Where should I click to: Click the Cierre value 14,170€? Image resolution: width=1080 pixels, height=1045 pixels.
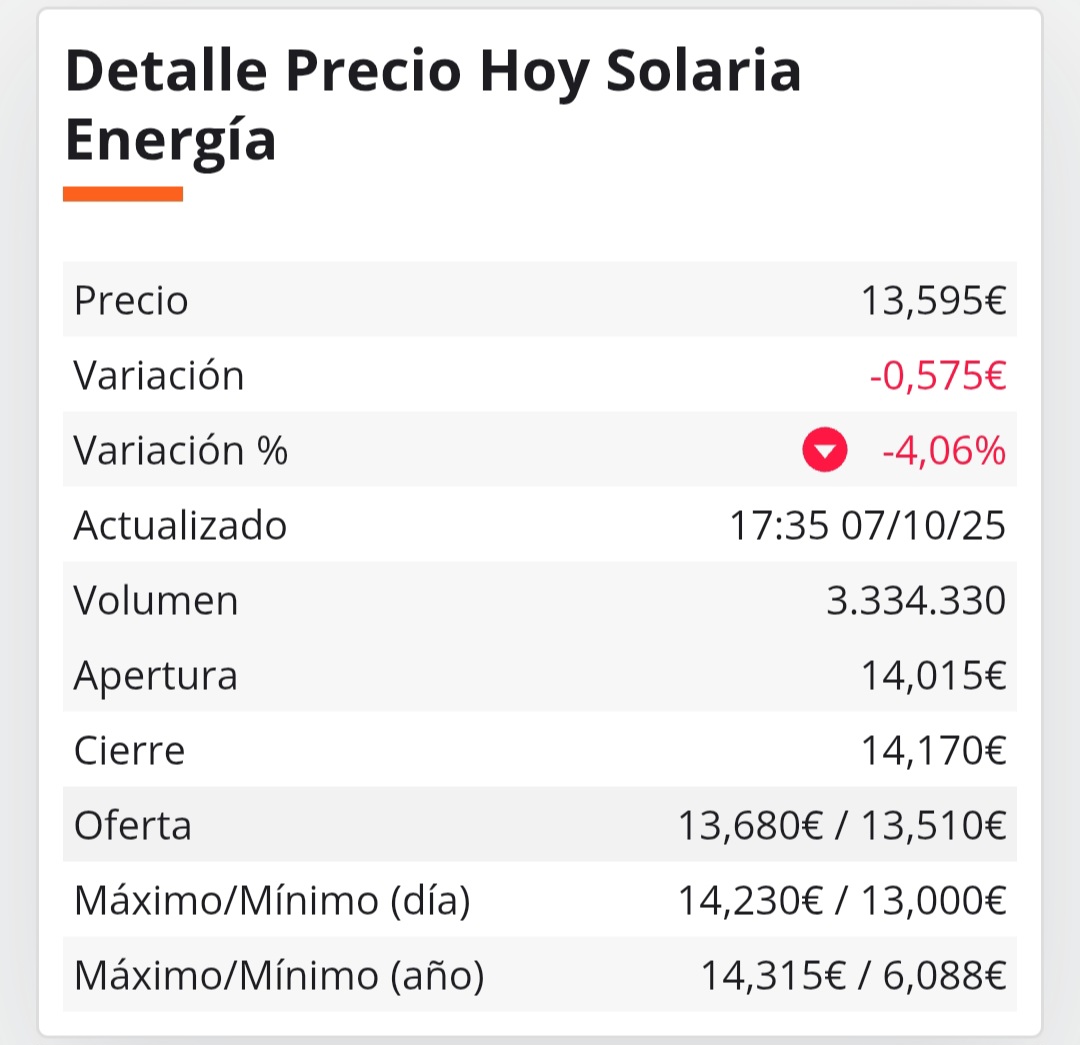coord(933,751)
